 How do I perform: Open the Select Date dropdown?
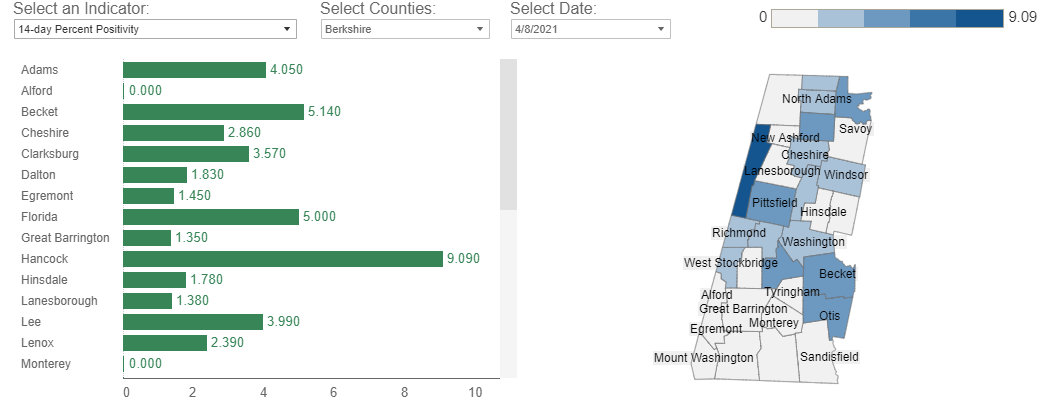590,29
